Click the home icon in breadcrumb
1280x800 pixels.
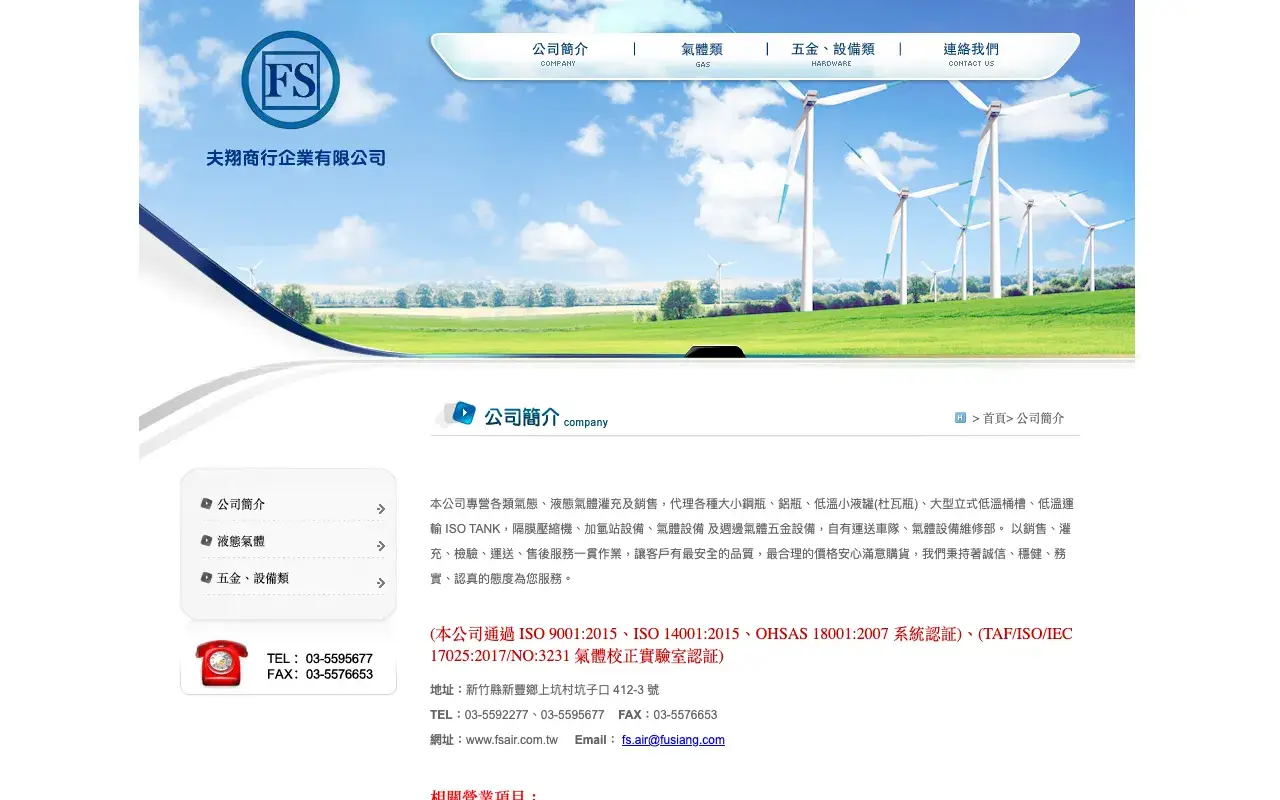960,418
